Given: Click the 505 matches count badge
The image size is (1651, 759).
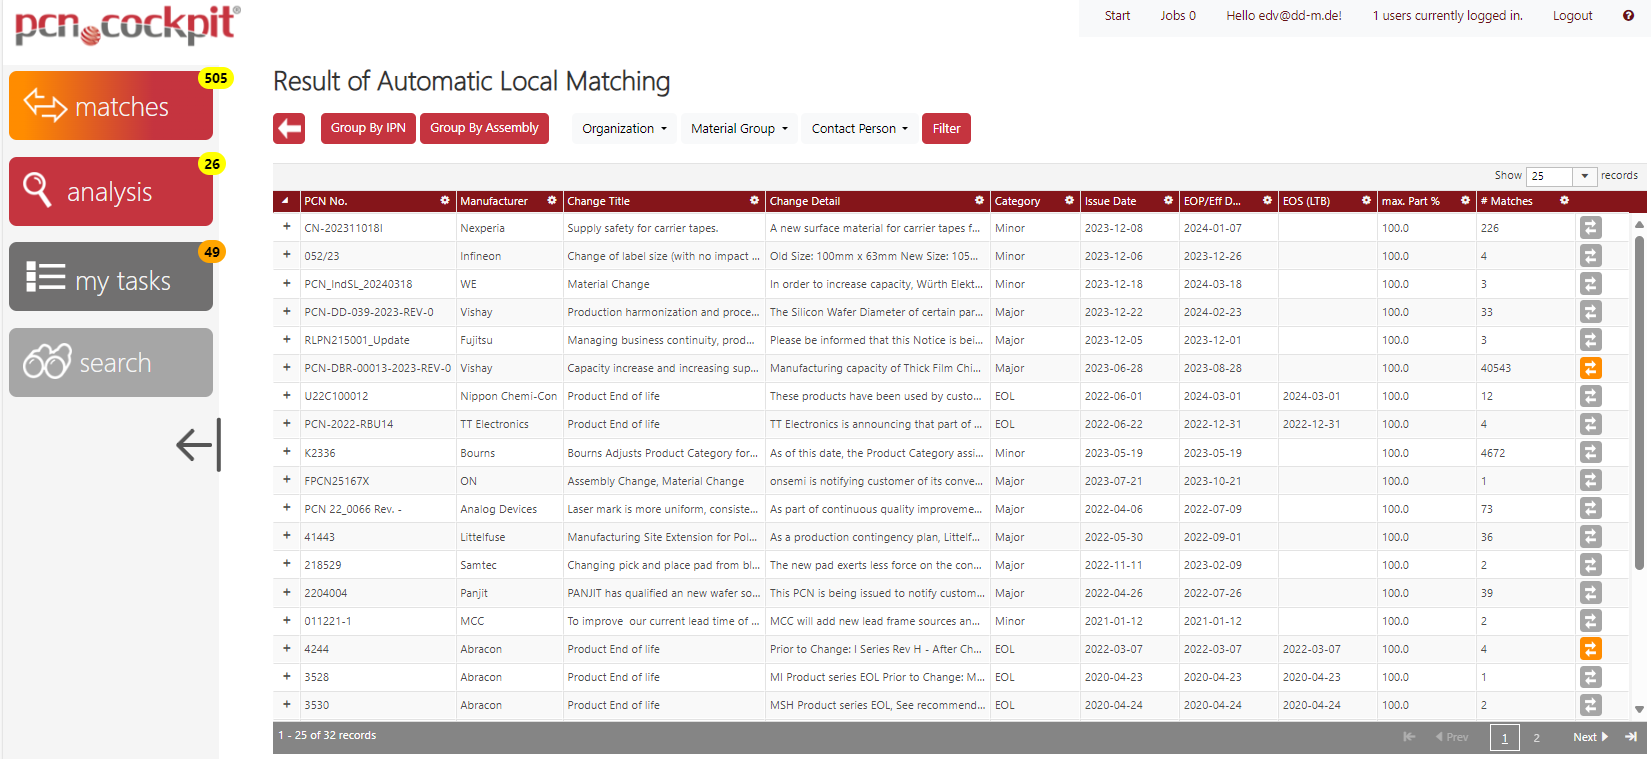Looking at the screenshot, I should tap(216, 78).
